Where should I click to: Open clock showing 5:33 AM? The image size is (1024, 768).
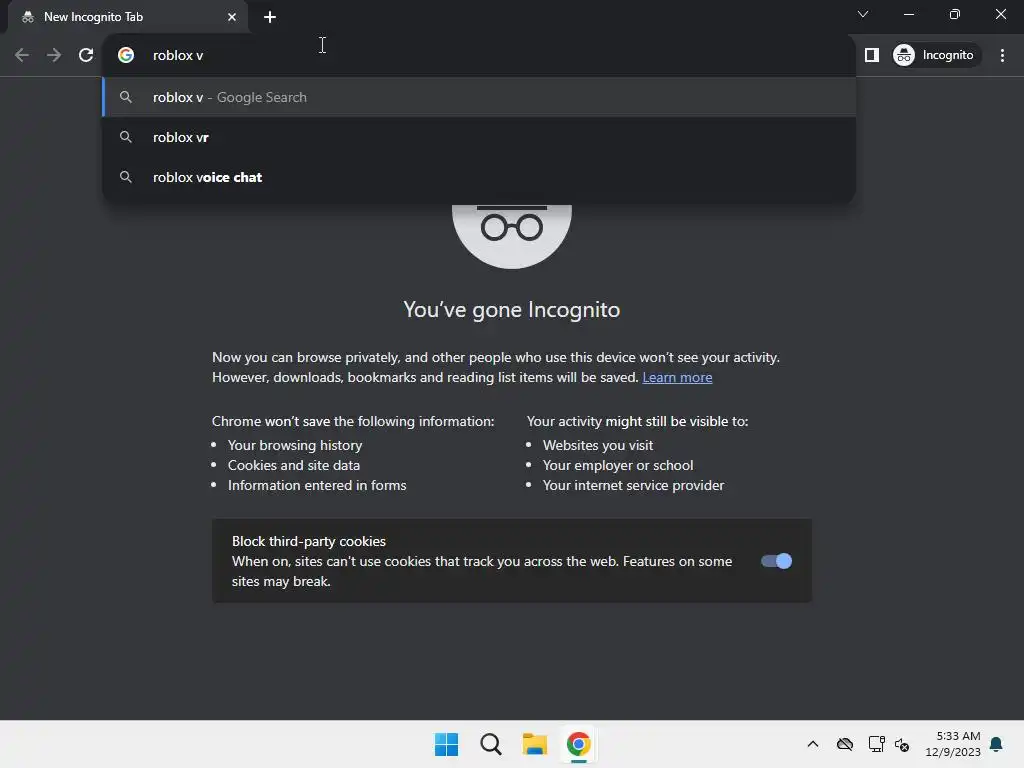(x=953, y=744)
